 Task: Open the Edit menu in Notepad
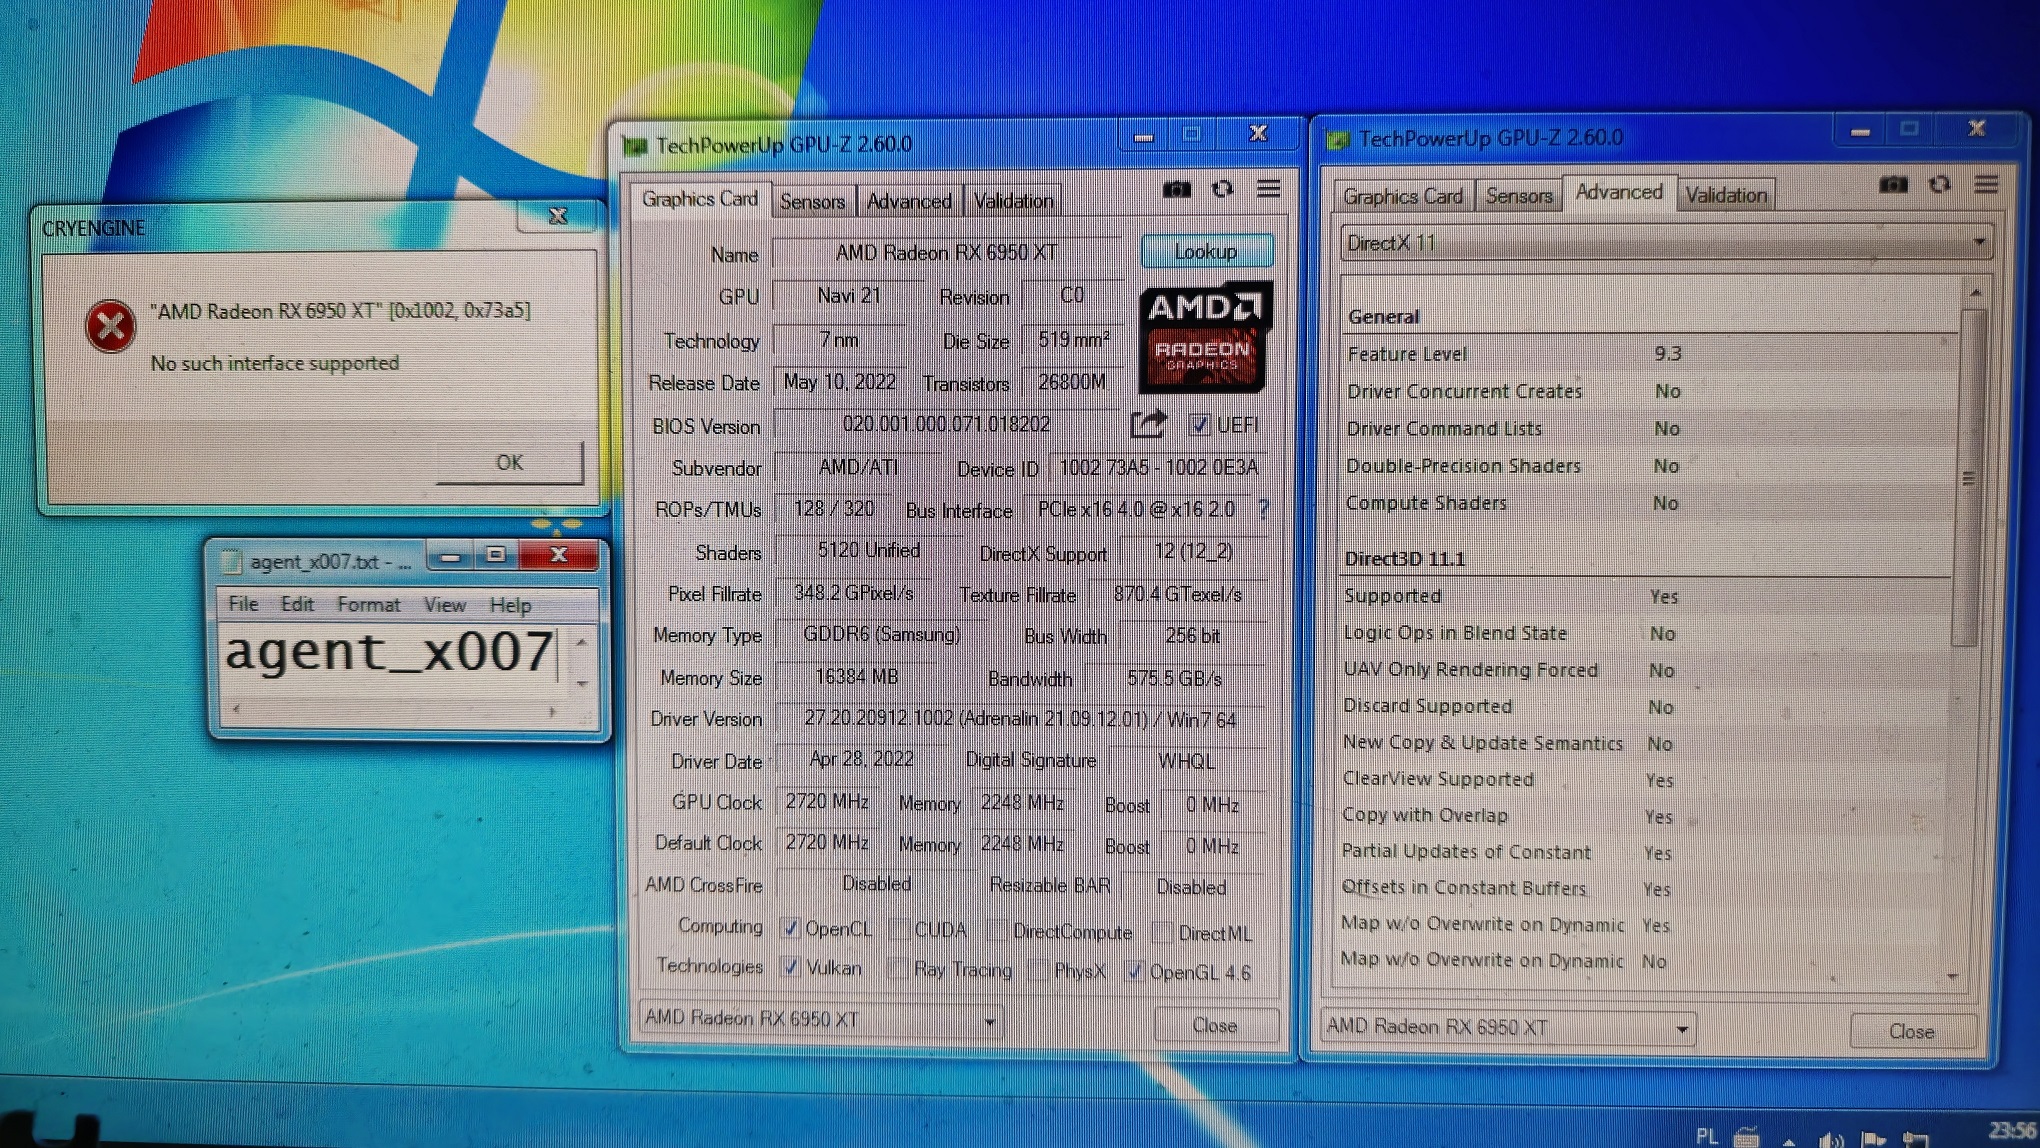tap(297, 604)
